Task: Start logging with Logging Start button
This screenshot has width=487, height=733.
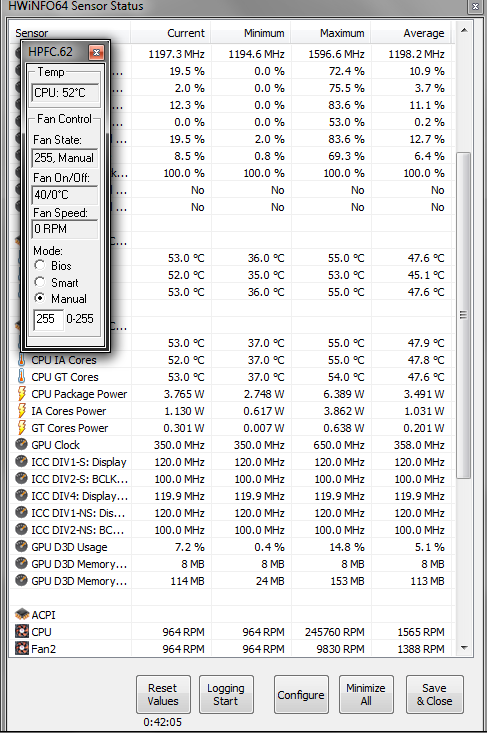Action: 226,694
